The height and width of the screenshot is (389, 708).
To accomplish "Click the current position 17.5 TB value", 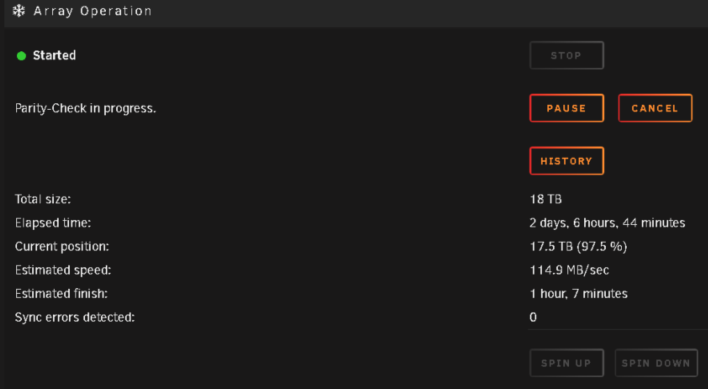I will [x=578, y=246].
